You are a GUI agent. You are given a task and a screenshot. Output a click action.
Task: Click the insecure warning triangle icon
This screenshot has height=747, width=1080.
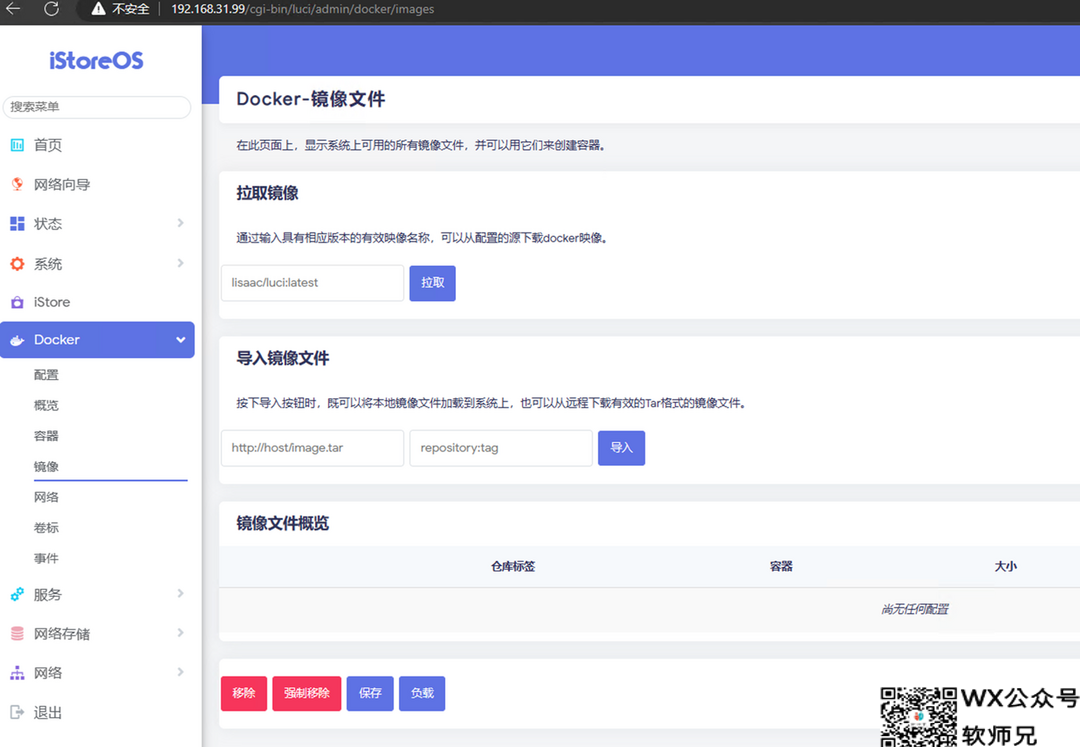coord(98,9)
